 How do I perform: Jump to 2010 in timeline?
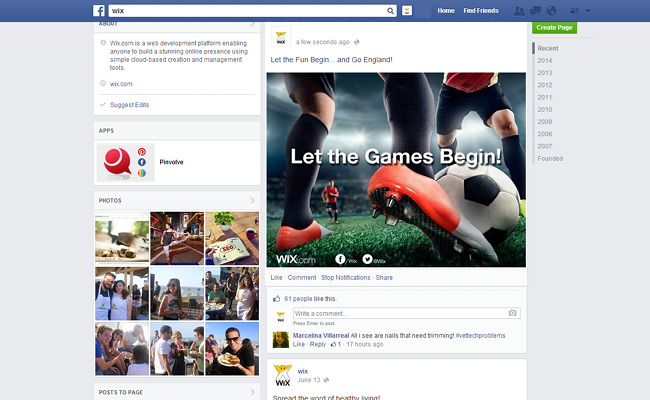point(545,109)
